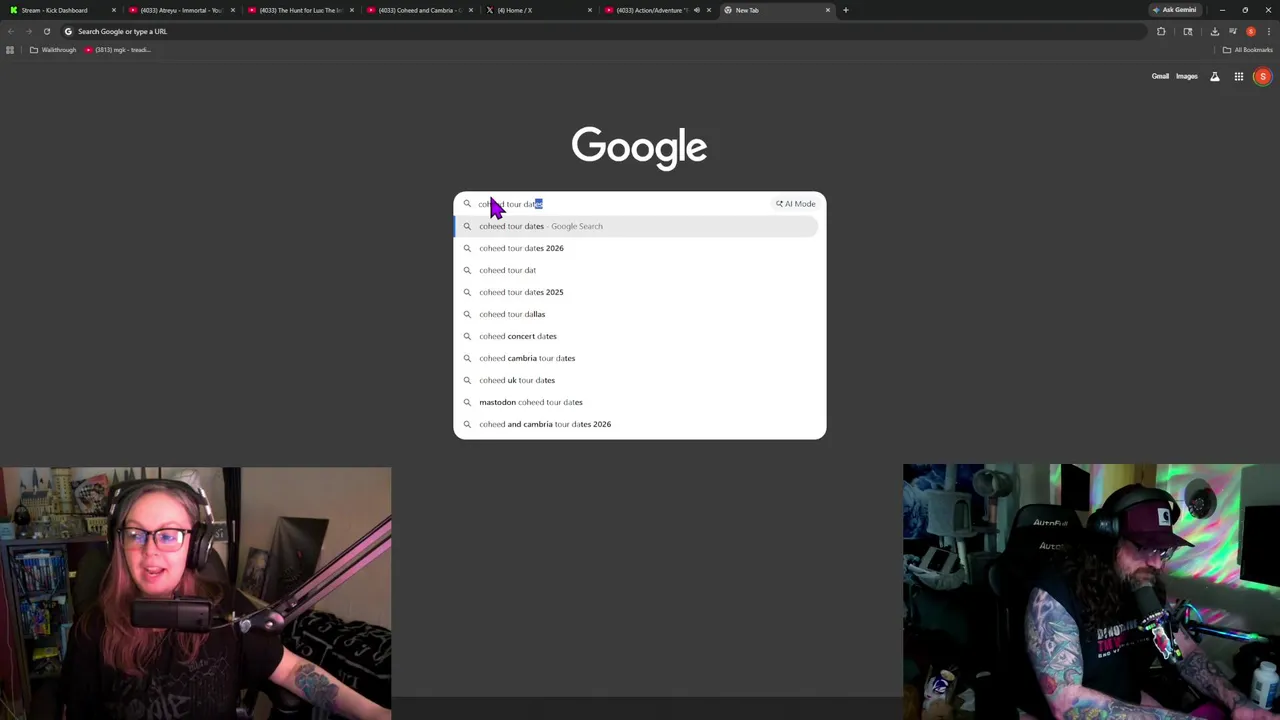The image size is (1280, 720).
Task: Click the Ask Gemini button
Action: click(1174, 10)
